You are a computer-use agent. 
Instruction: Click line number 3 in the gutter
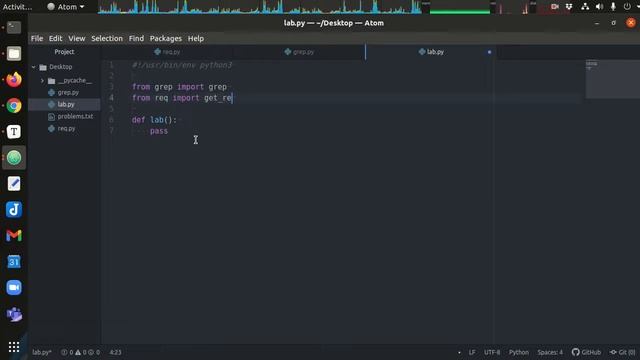coord(111,87)
